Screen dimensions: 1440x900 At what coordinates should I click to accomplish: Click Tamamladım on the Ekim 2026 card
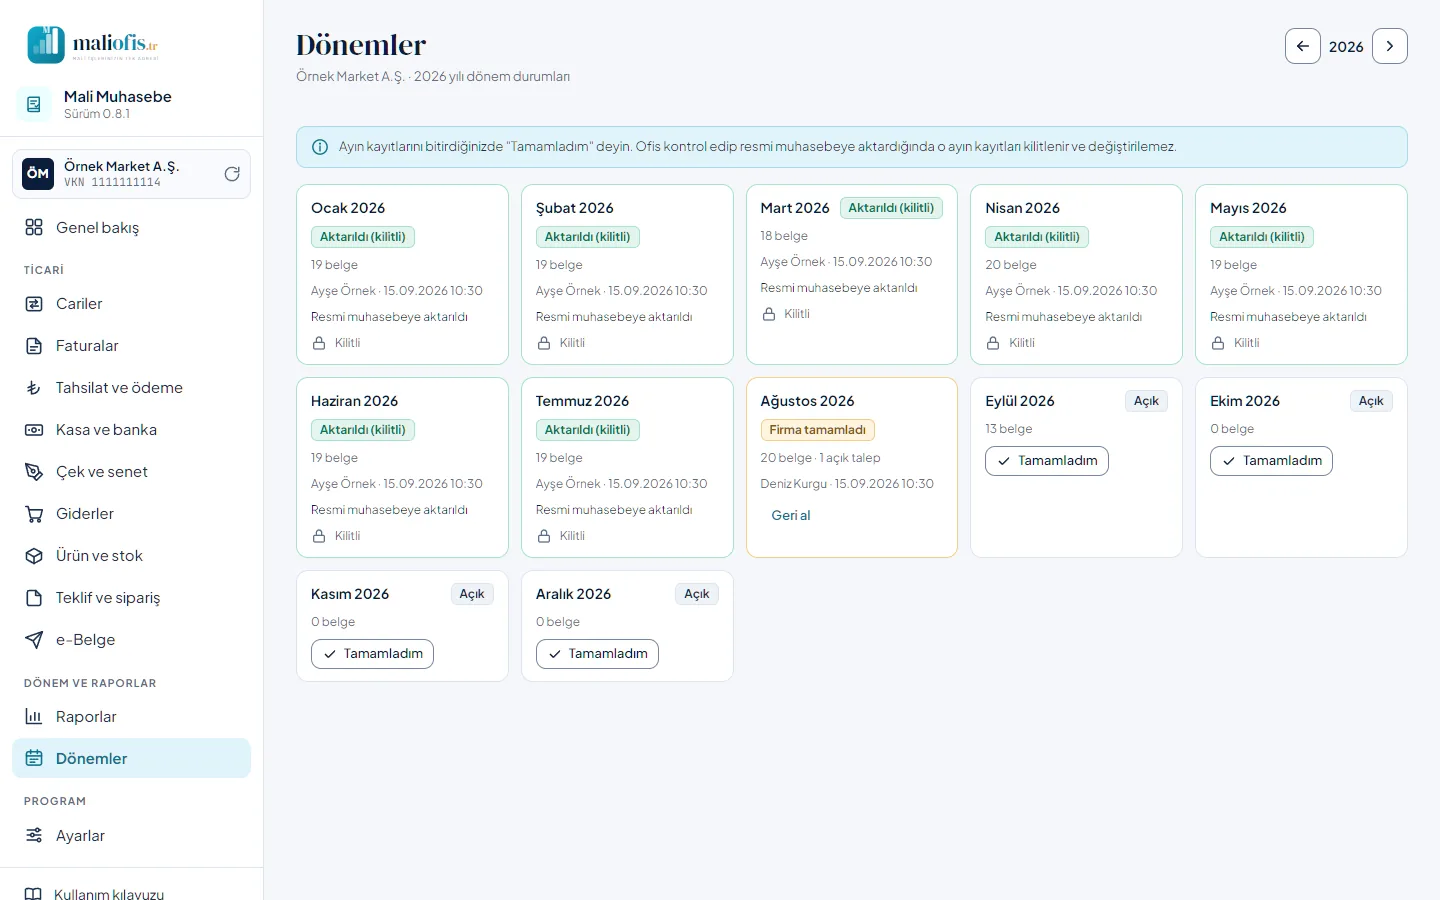[1272, 461]
